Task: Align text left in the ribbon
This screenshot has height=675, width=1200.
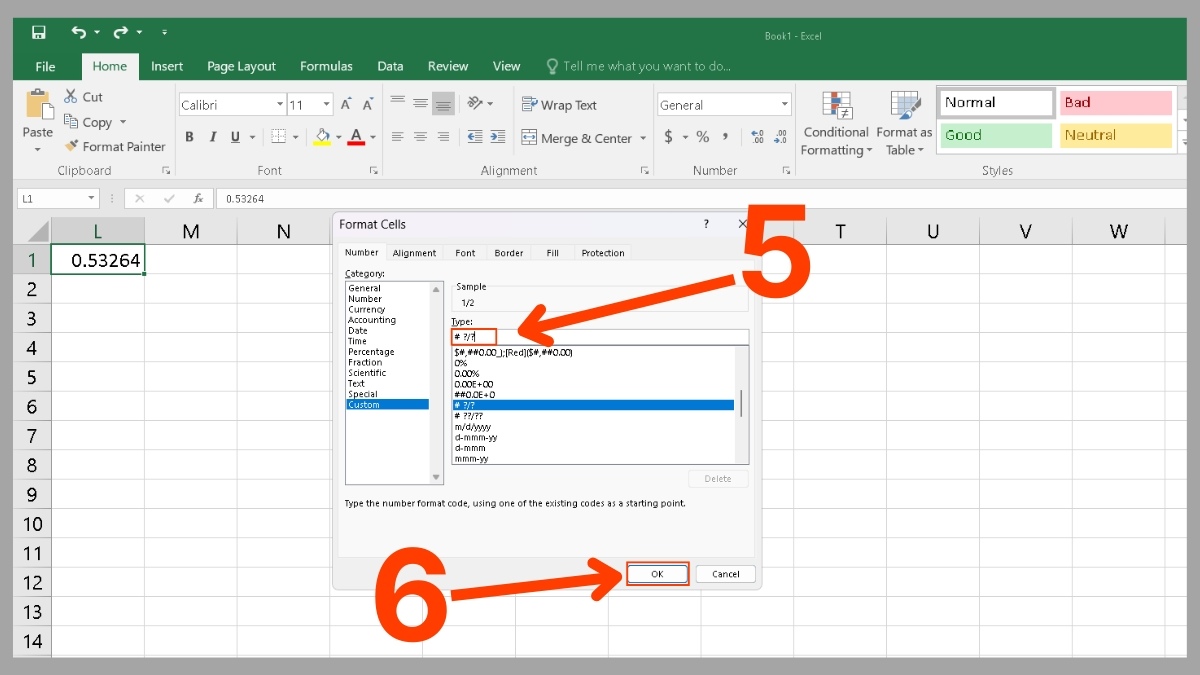Action: coord(397,137)
